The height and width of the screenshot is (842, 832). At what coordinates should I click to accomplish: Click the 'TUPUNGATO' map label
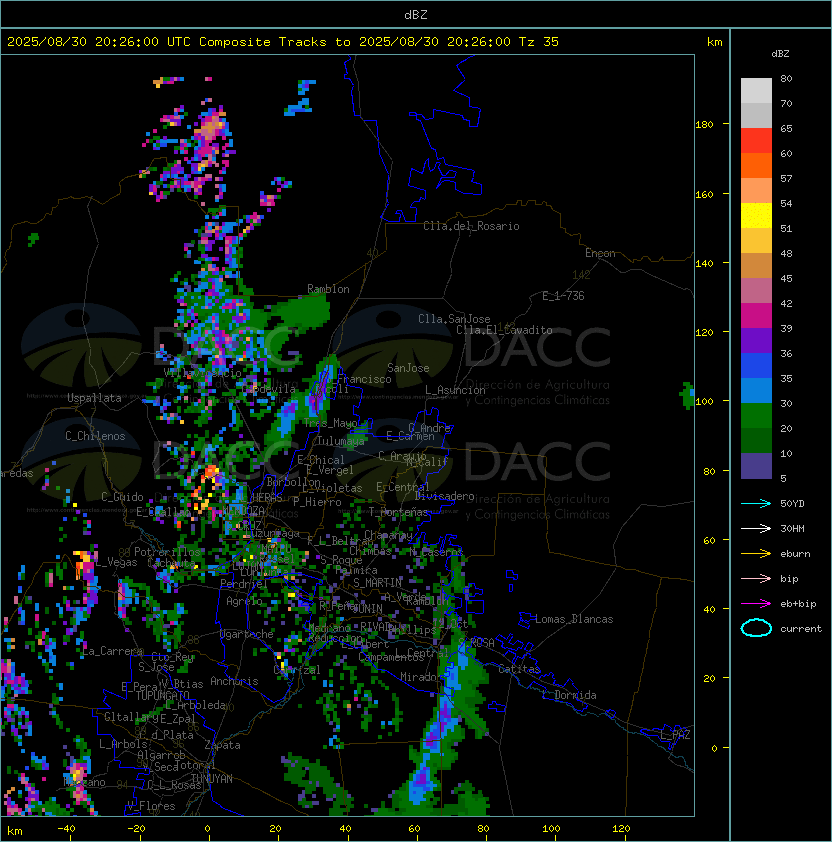163,695
